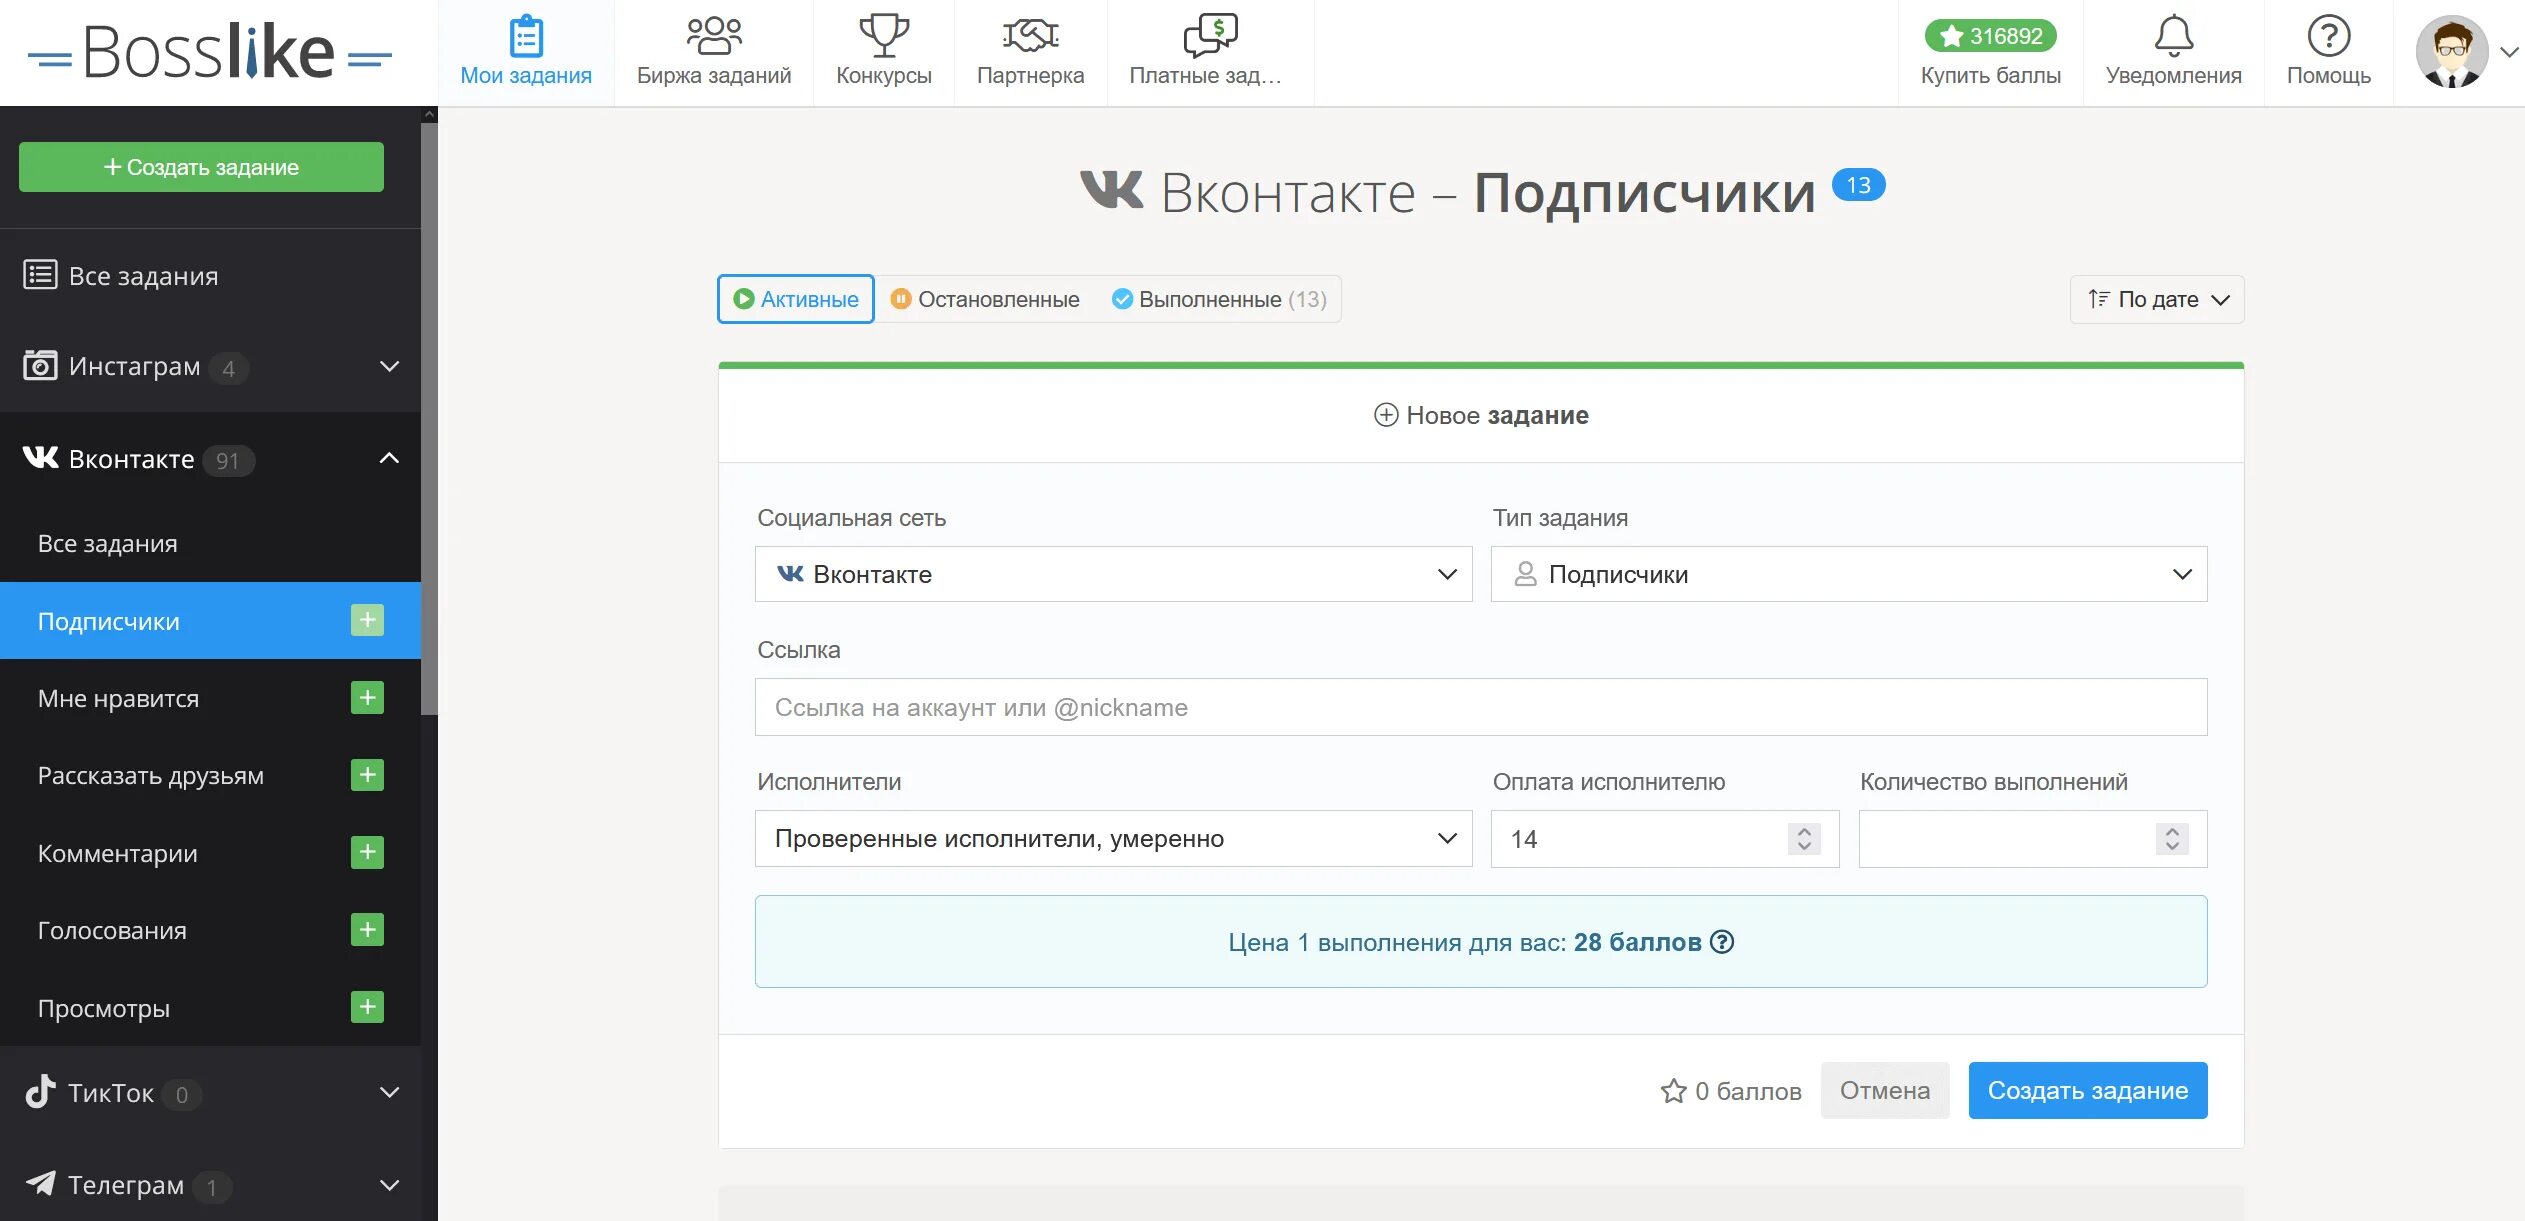Click the blue 13 count badge in title

click(1858, 185)
